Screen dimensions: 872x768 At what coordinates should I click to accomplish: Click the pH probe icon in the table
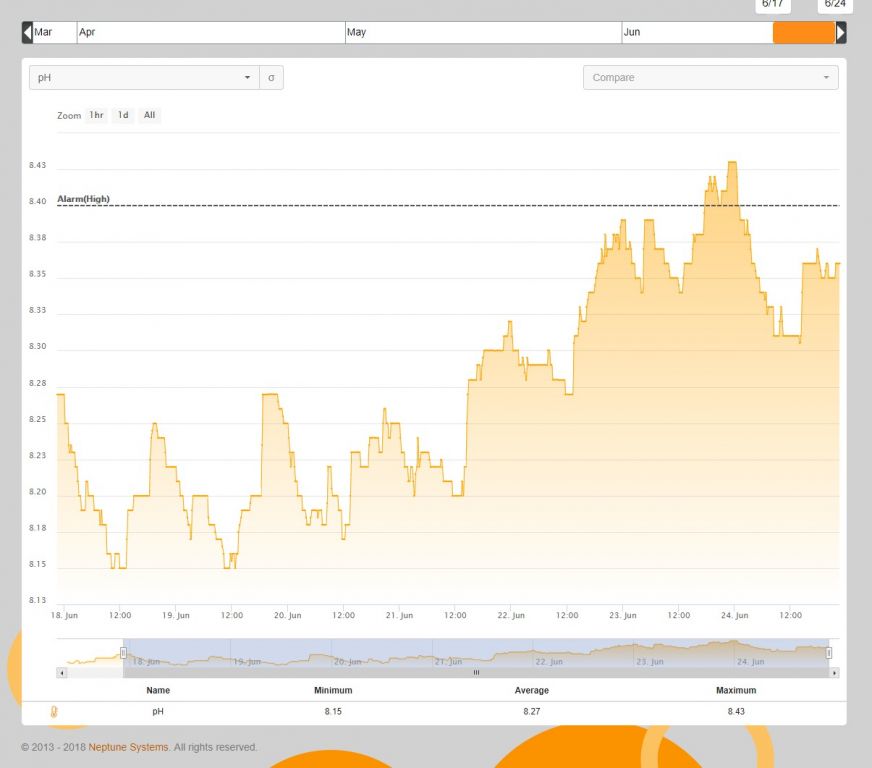coord(55,712)
